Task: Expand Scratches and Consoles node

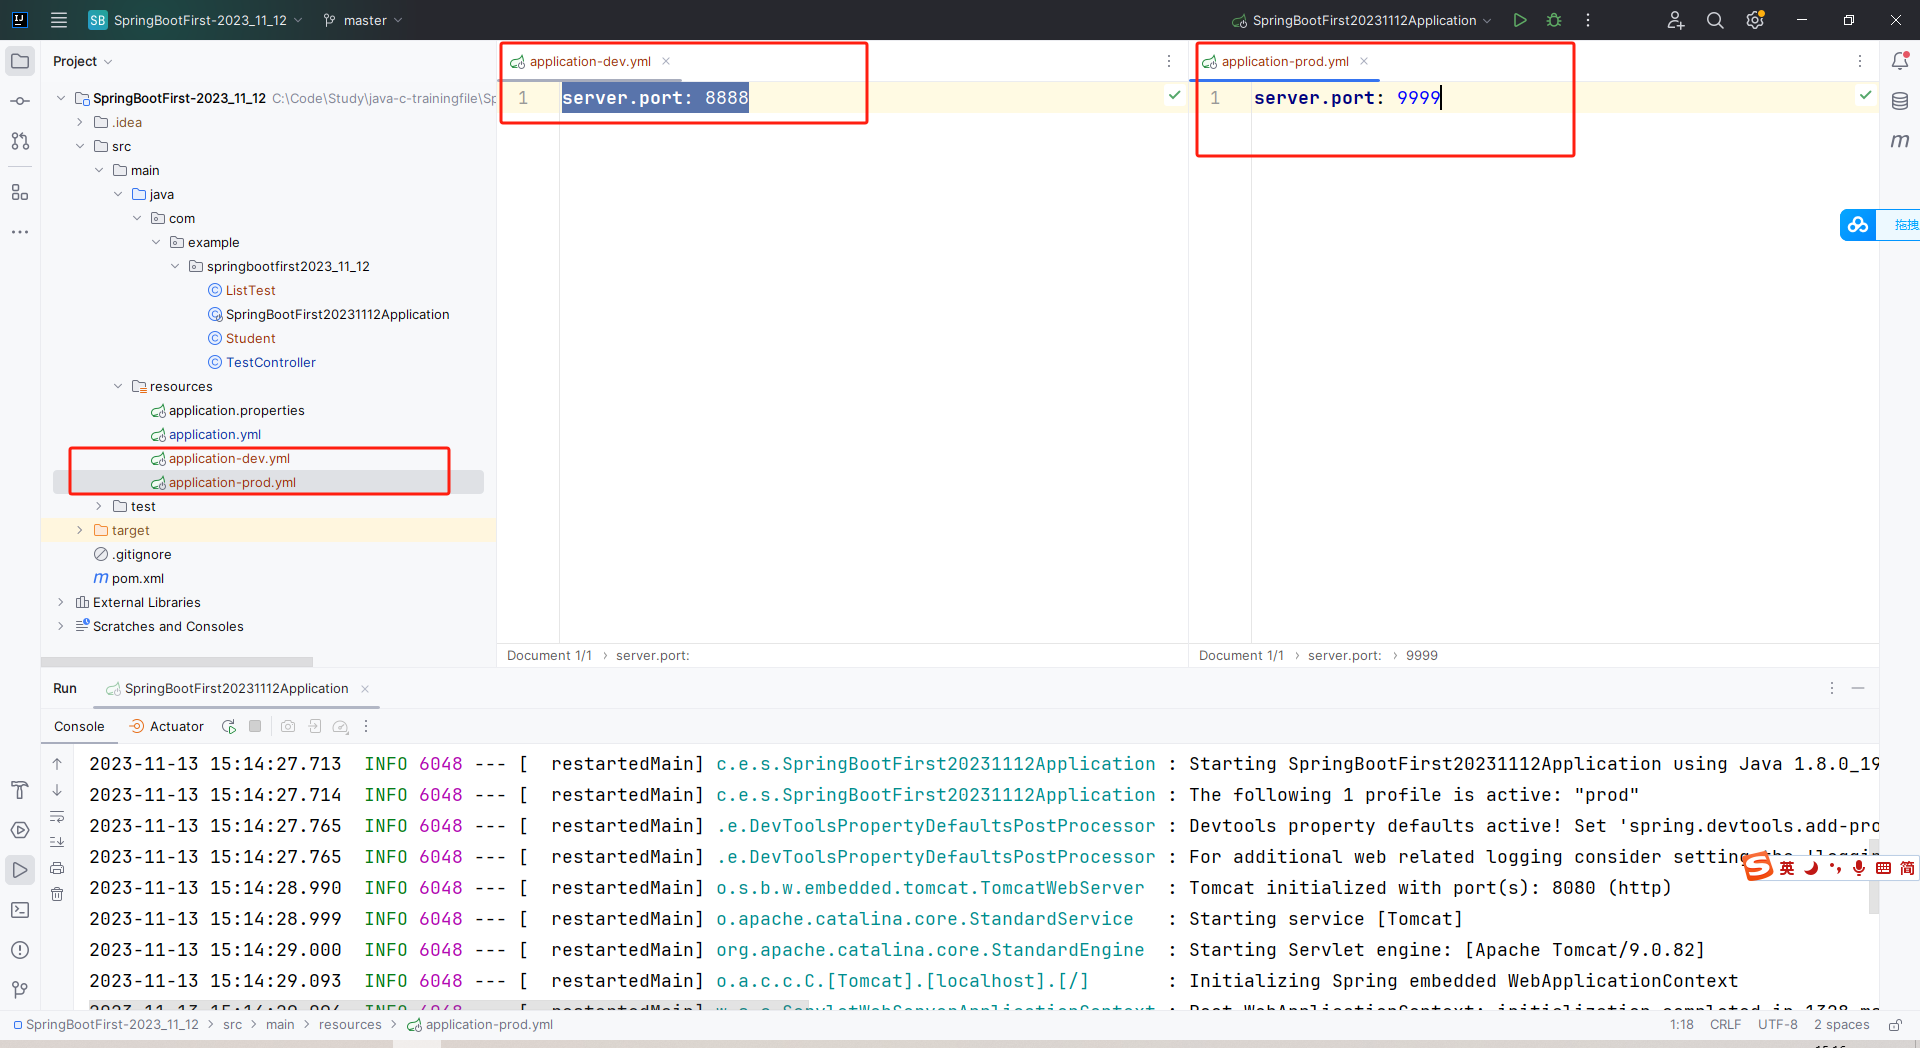Action: click(x=61, y=626)
